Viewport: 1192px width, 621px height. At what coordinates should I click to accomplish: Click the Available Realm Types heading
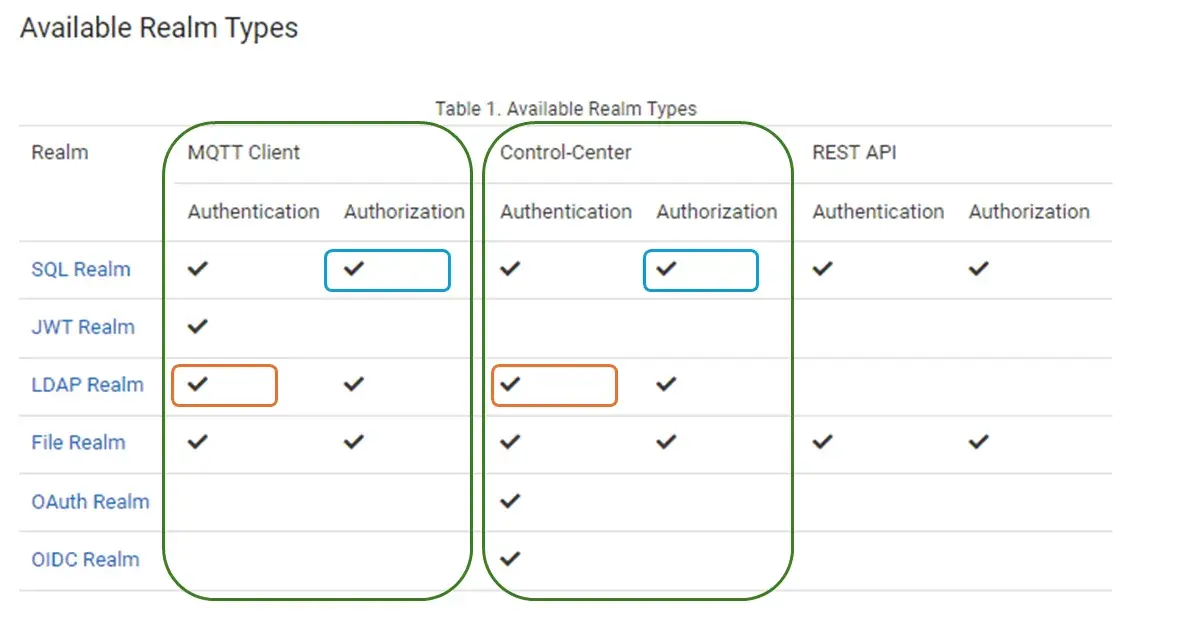click(x=159, y=28)
